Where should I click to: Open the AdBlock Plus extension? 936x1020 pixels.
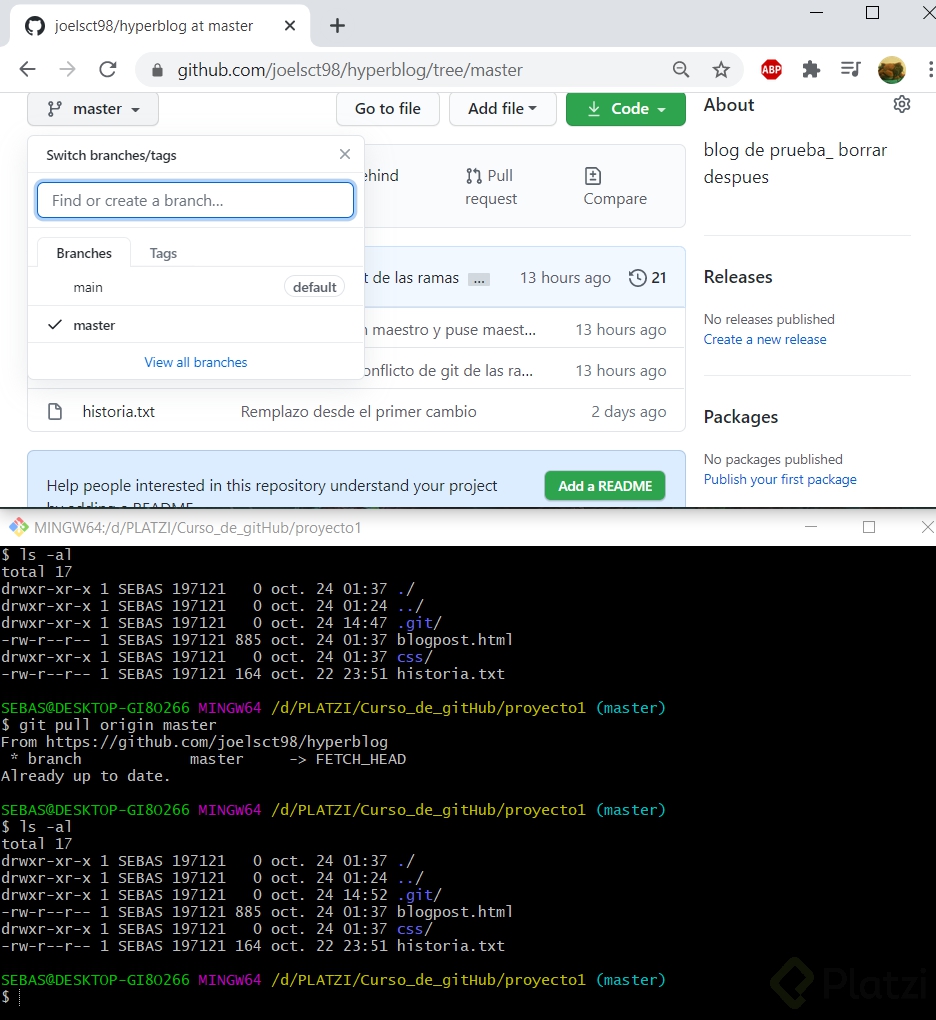(771, 70)
